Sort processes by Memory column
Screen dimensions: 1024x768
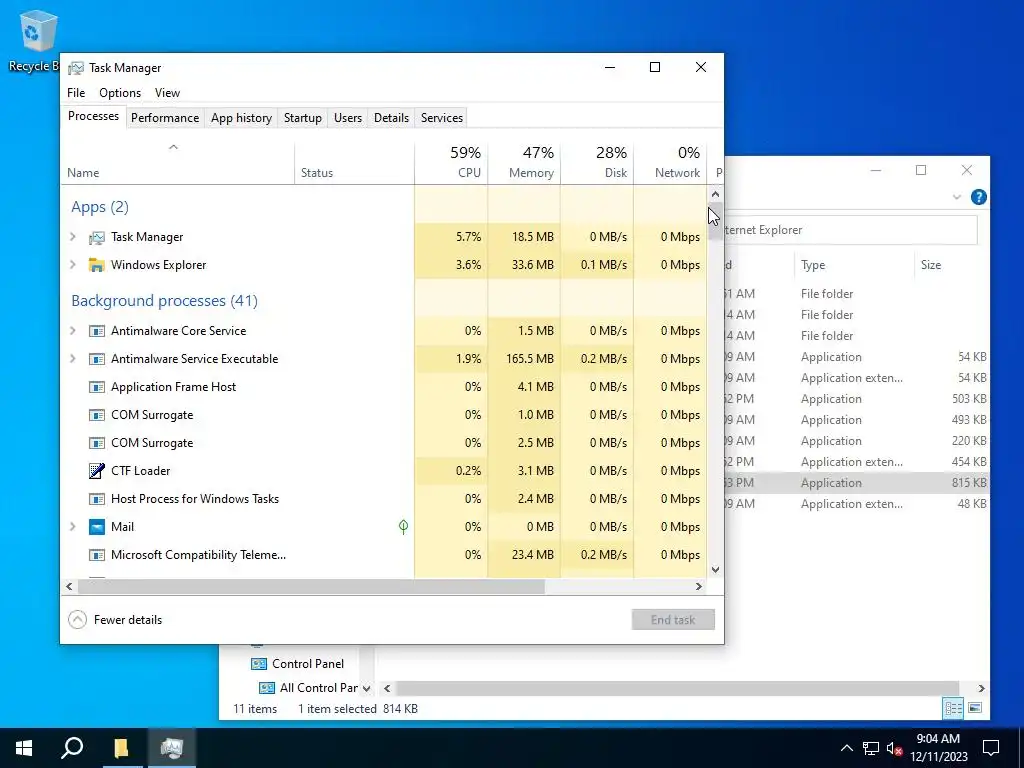click(524, 162)
